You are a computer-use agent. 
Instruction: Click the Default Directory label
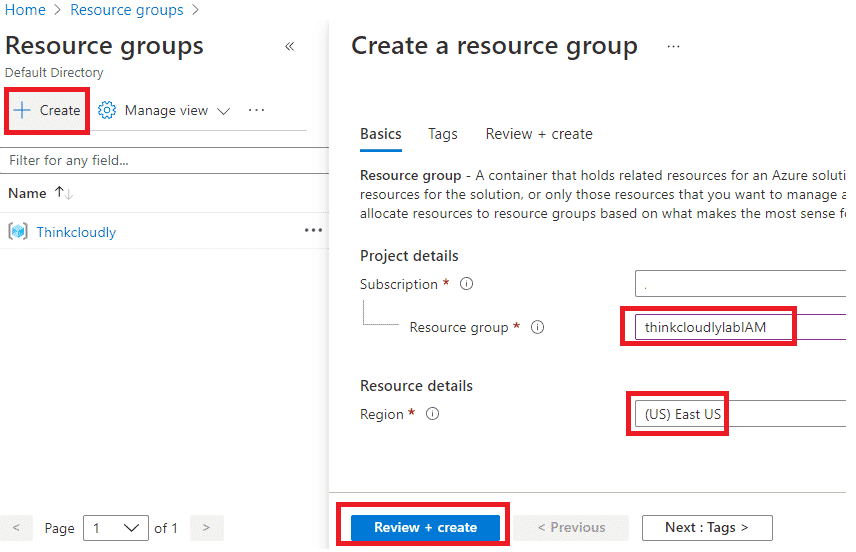pos(54,73)
